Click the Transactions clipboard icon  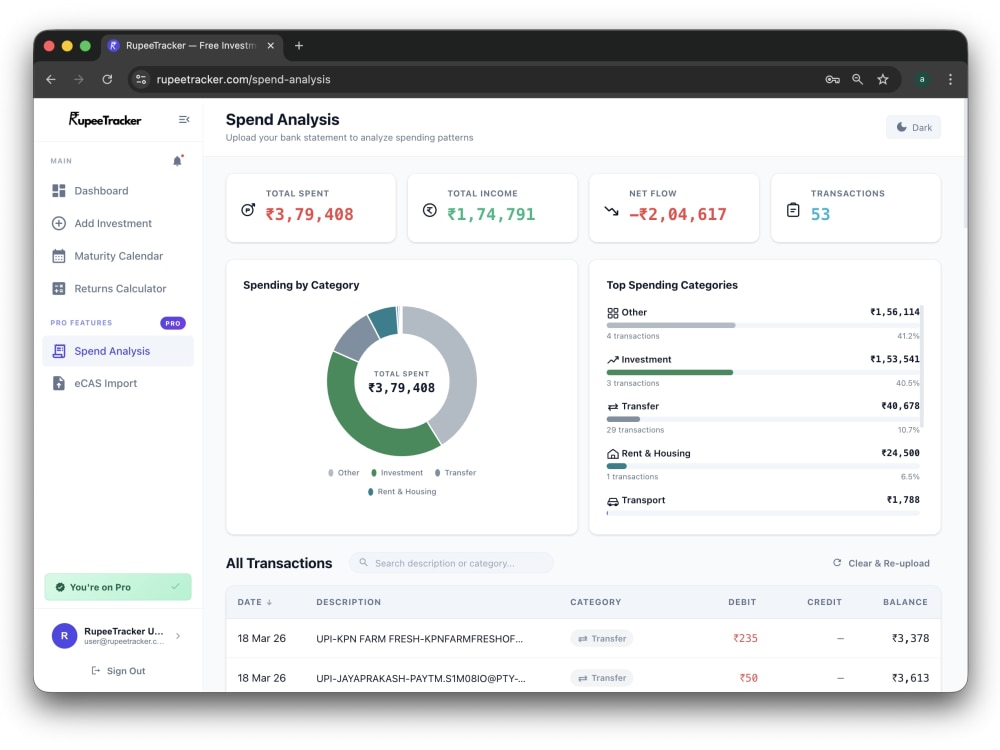click(793, 210)
